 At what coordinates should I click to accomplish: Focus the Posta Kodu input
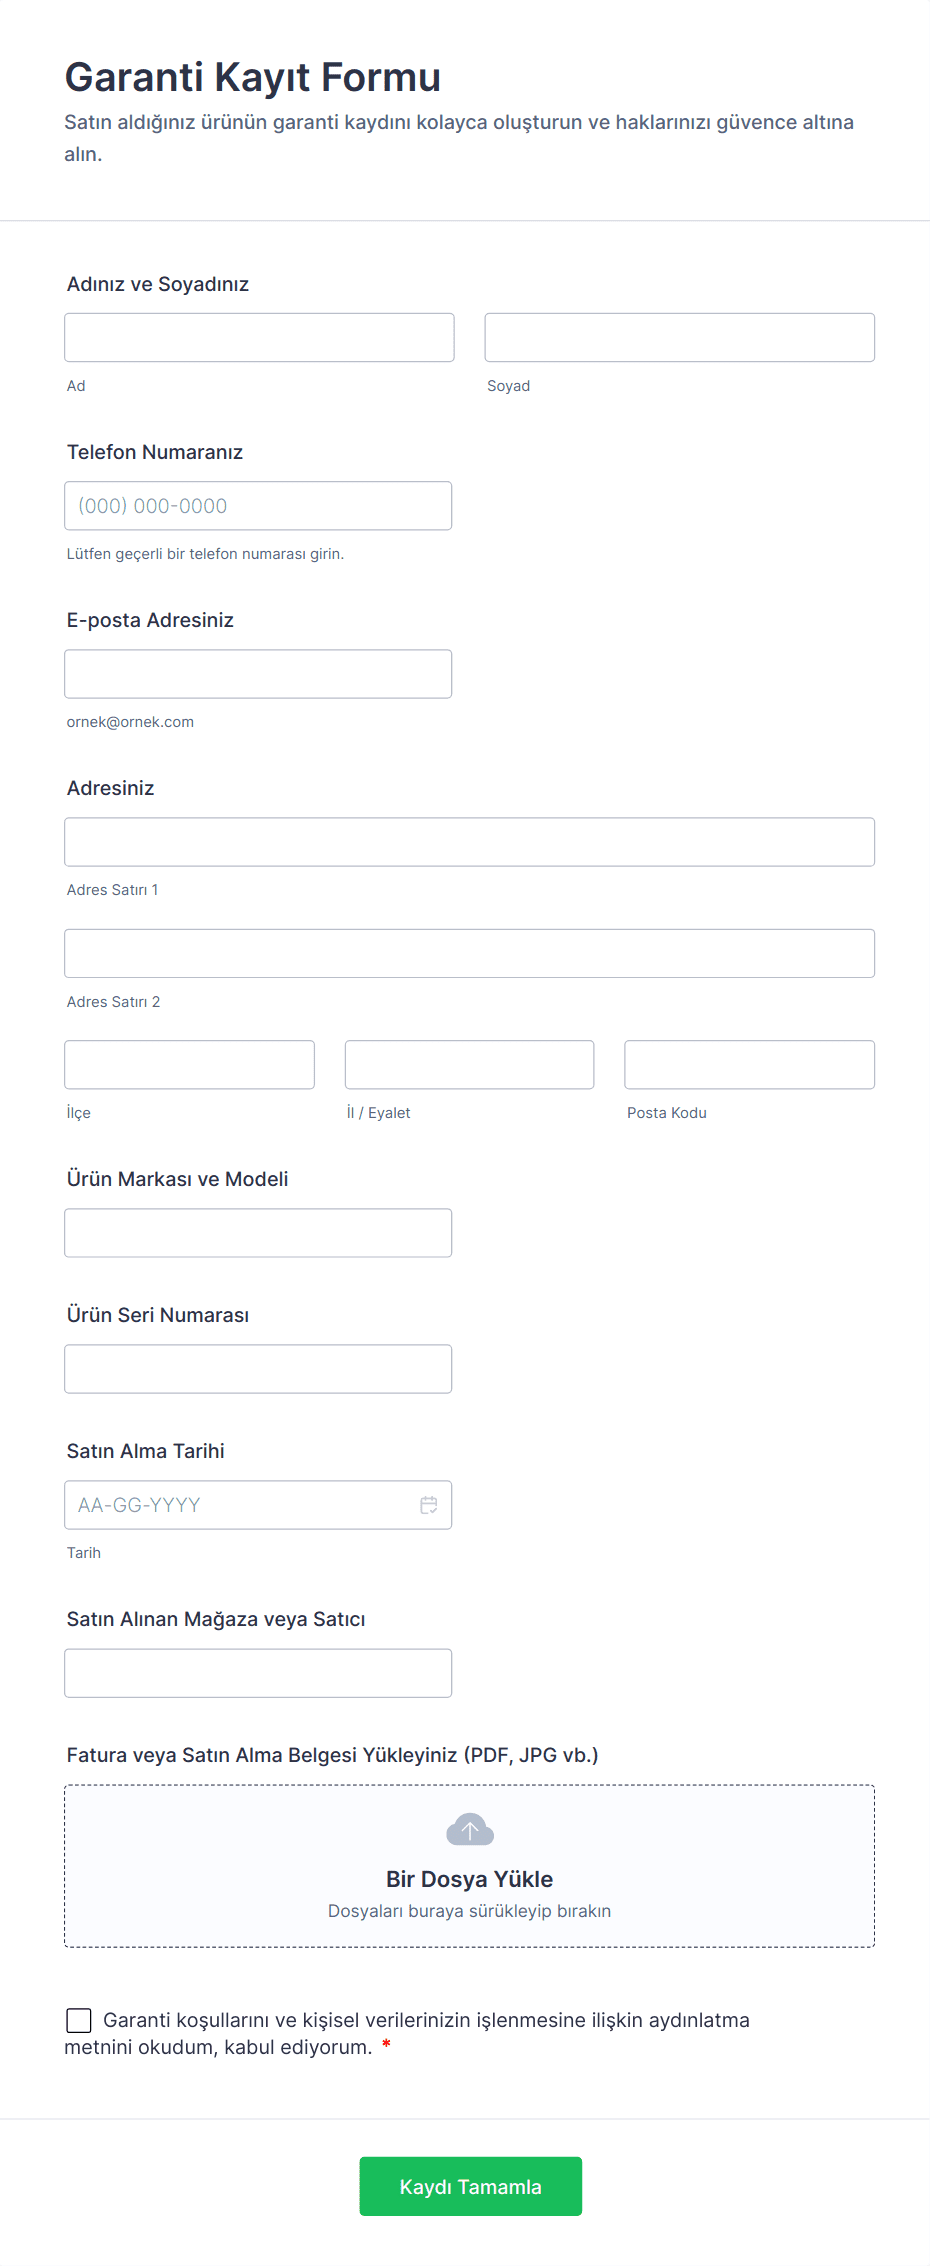[x=749, y=1065]
